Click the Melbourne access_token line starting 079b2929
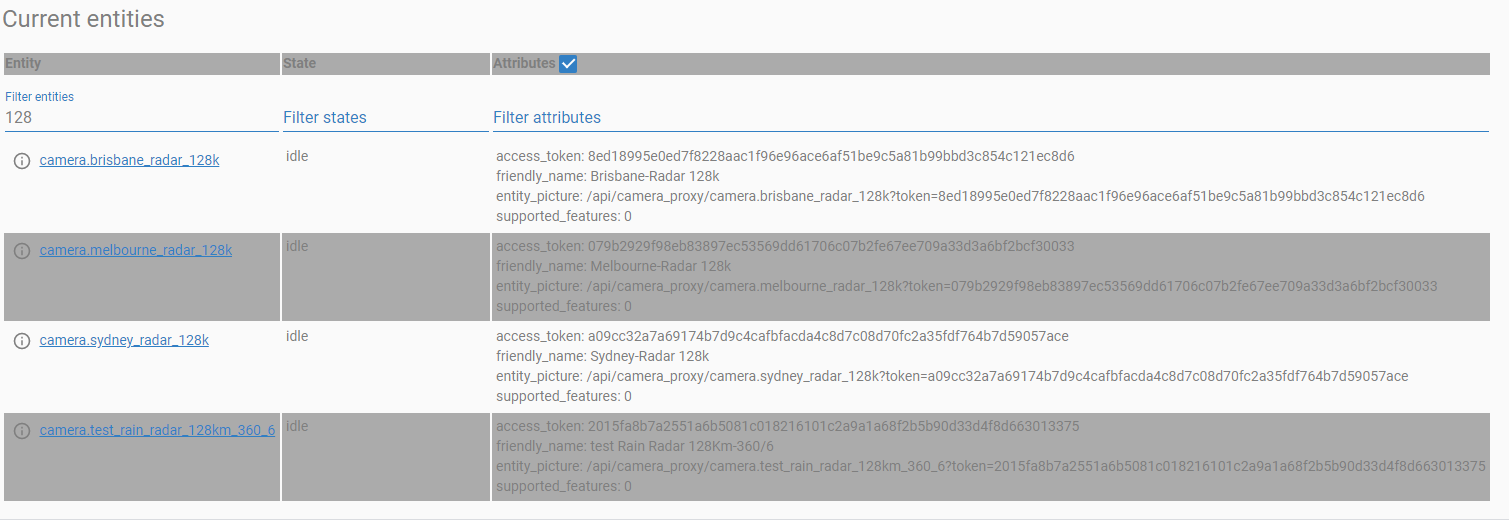Viewport: 1509px width, 520px height. click(x=785, y=246)
